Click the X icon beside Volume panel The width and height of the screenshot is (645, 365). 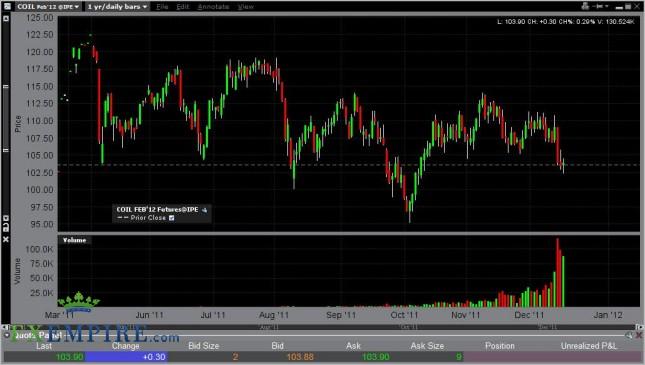click(x=6, y=239)
